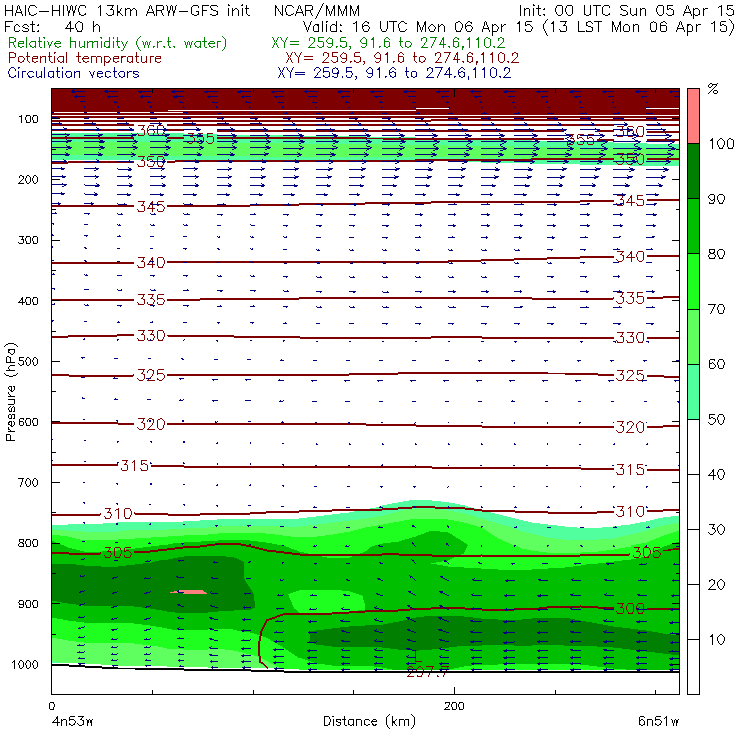The width and height of the screenshot is (740, 740).
Task: Click the blue 'Circulation vectors' legend label
Action: (x=74, y=73)
